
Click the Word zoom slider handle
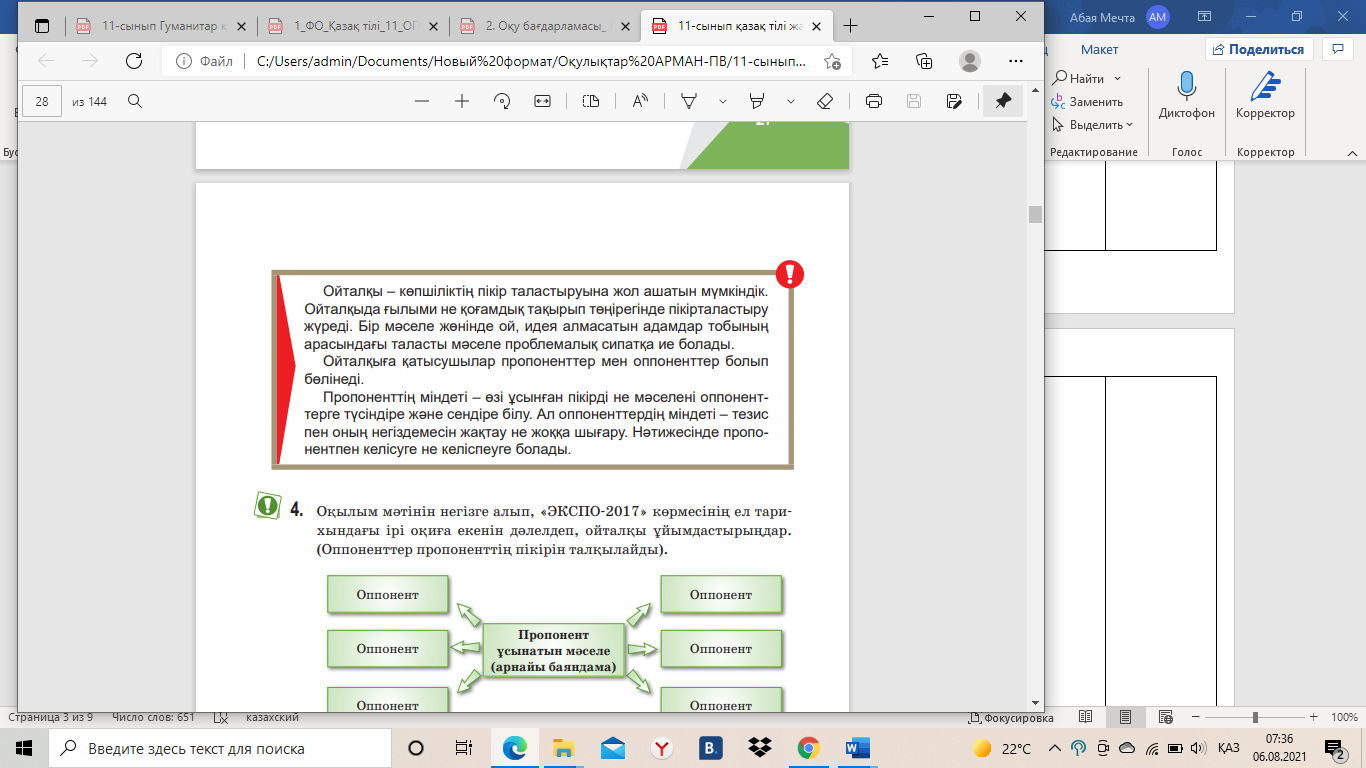[1255, 718]
